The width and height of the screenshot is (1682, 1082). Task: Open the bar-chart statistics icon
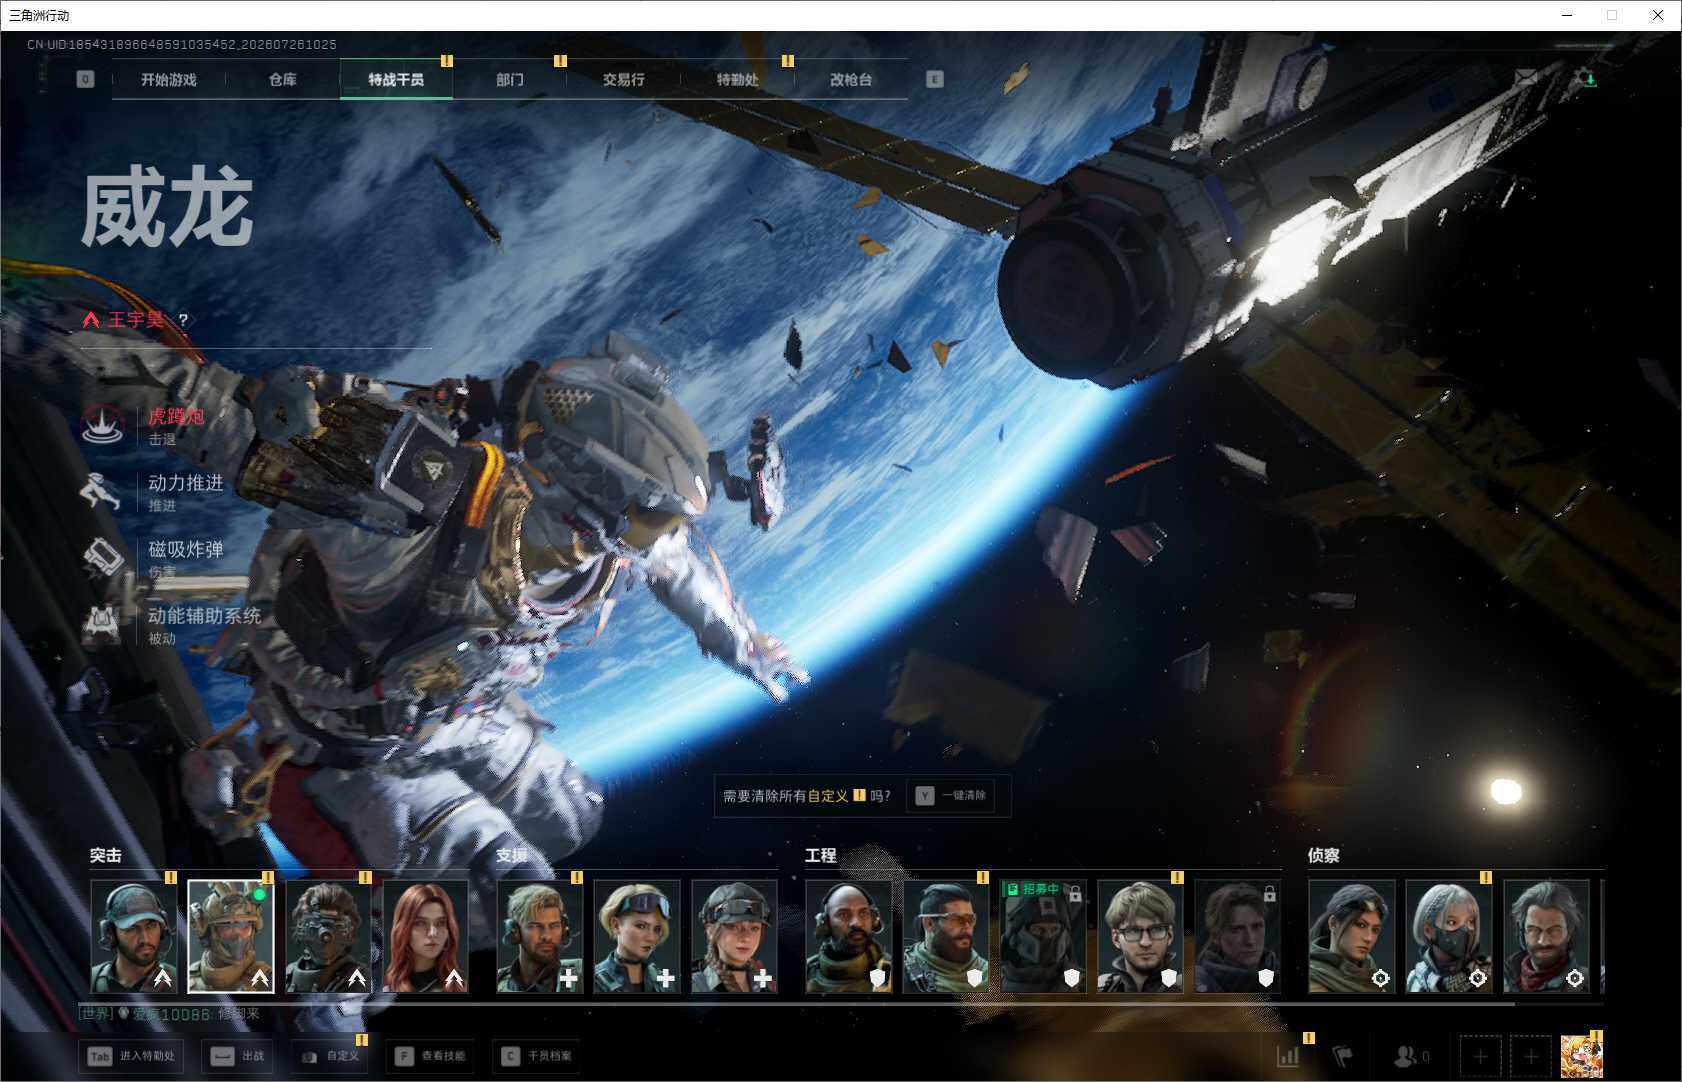tap(1288, 1055)
